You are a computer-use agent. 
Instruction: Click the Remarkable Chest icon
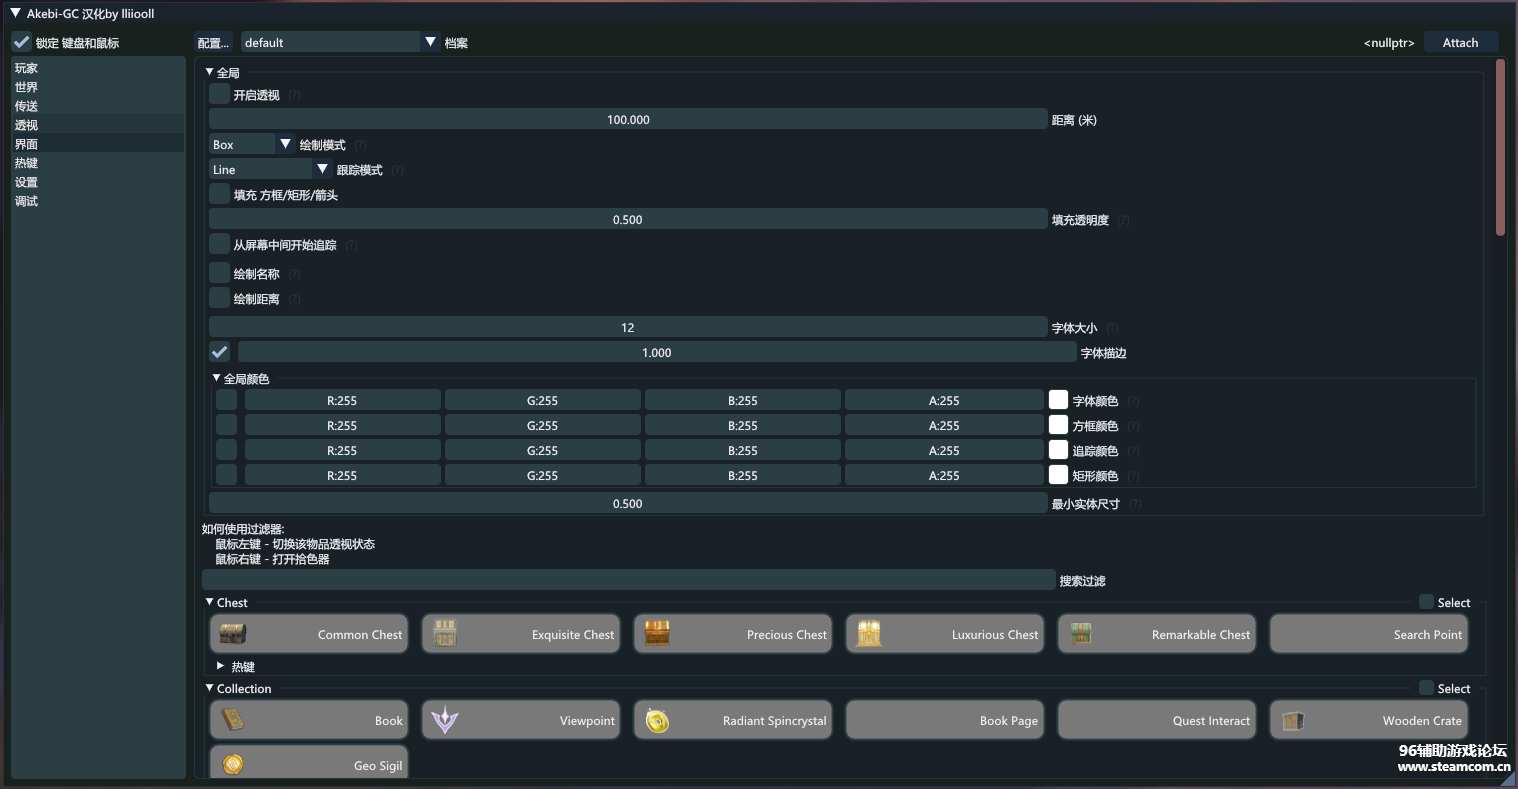pos(1081,634)
